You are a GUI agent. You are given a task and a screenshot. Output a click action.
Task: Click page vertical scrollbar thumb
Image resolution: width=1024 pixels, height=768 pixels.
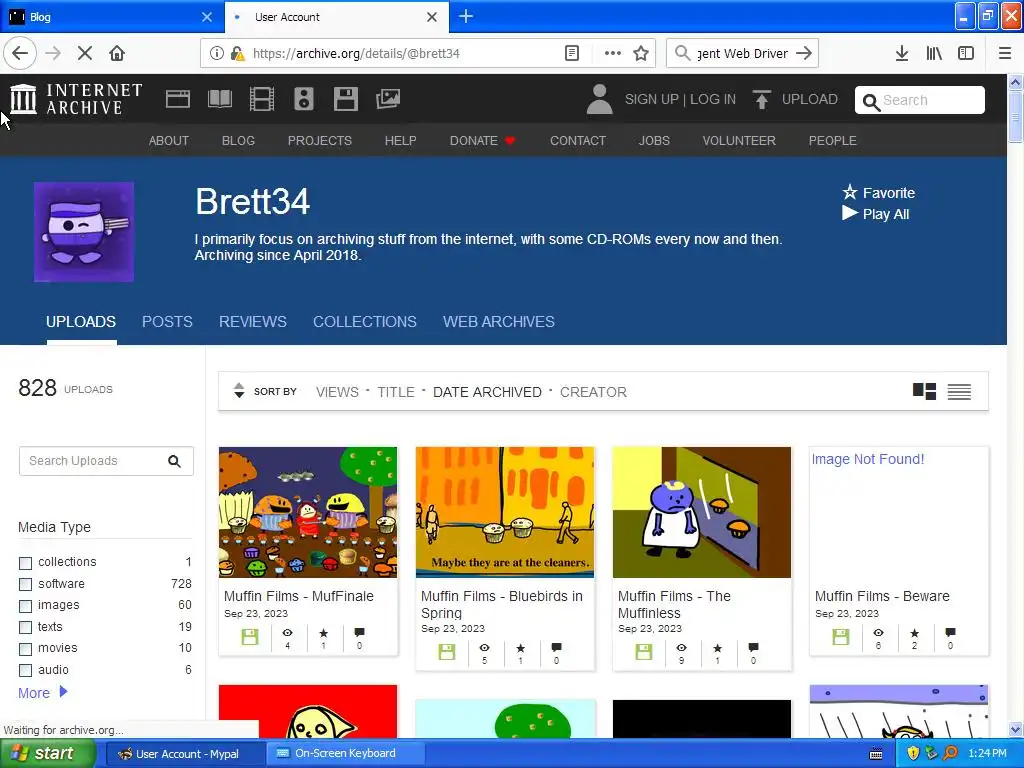[1016, 116]
